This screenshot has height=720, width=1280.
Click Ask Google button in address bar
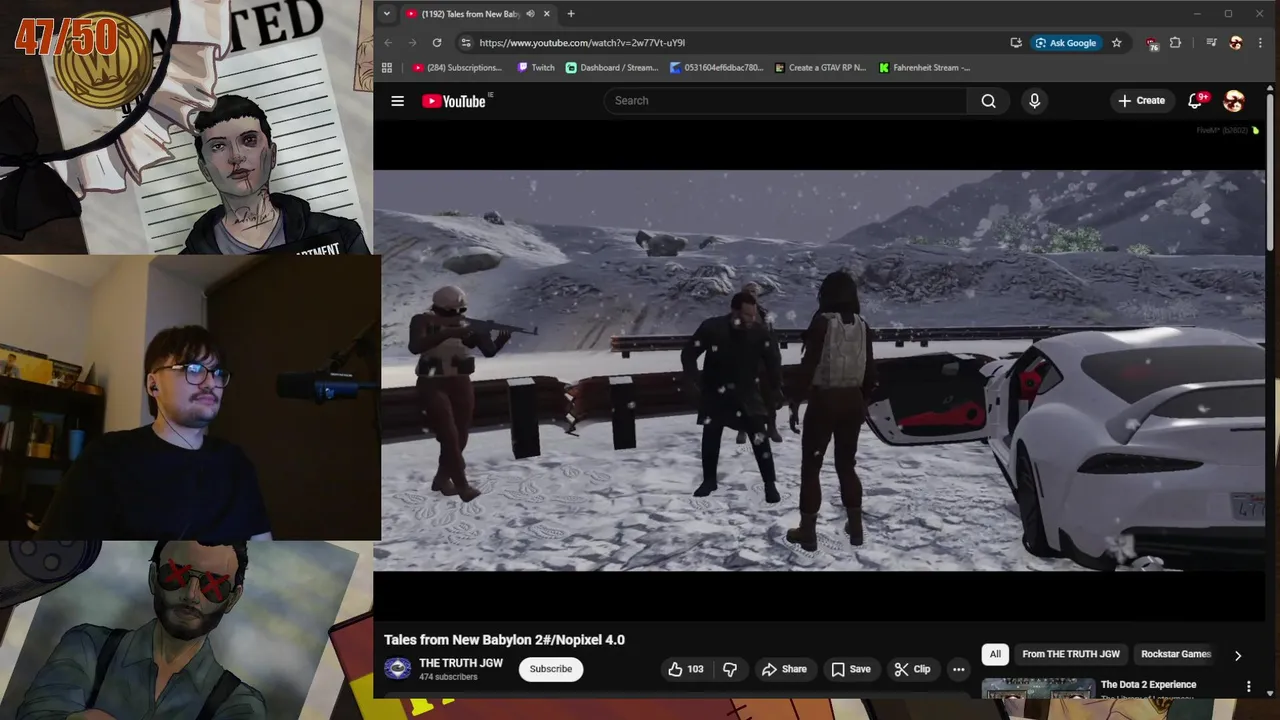[1066, 43]
